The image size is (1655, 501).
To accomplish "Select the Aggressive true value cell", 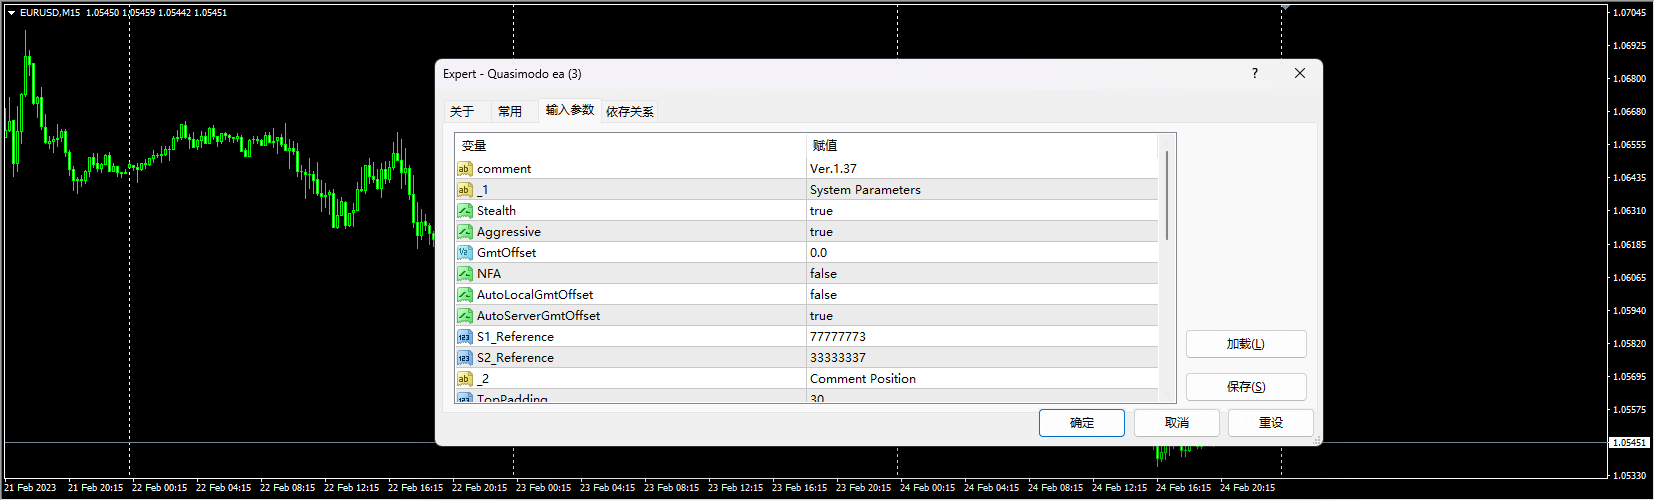I will (x=821, y=232).
